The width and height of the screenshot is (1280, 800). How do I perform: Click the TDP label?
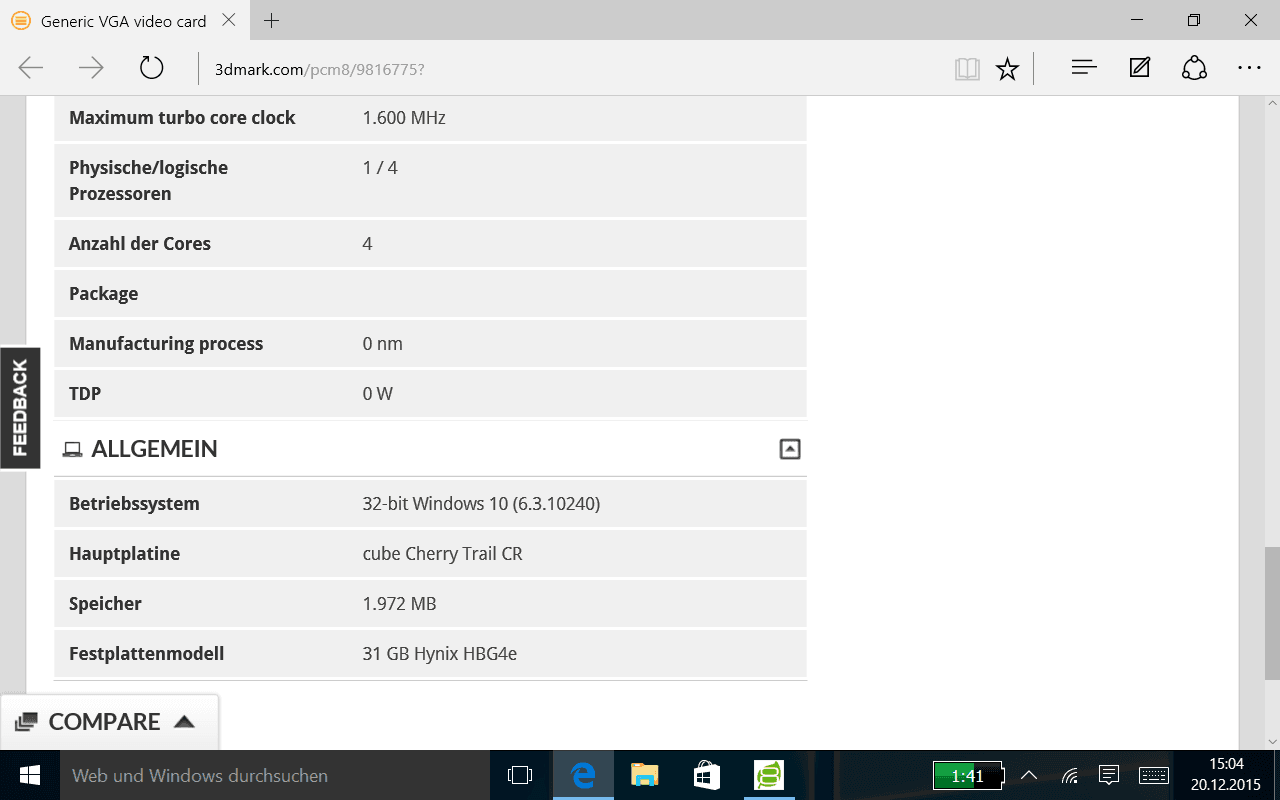tap(85, 394)
